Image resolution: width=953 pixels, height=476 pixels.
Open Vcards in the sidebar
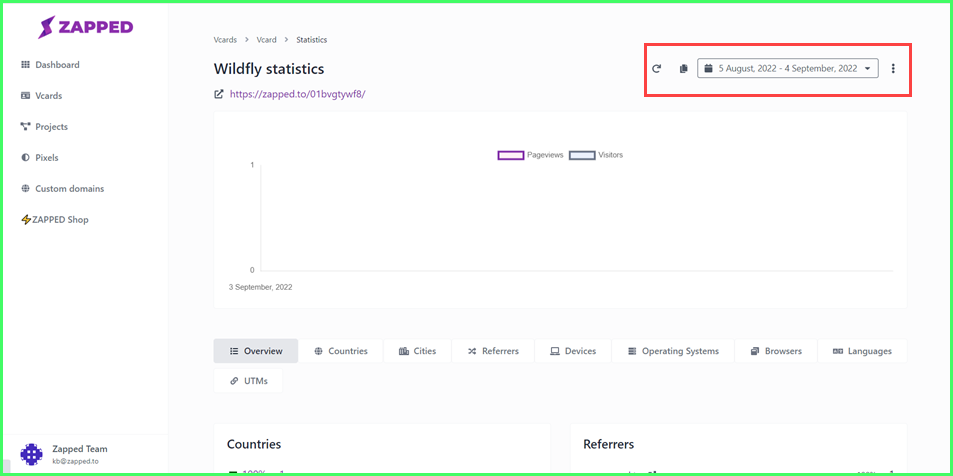41,95
